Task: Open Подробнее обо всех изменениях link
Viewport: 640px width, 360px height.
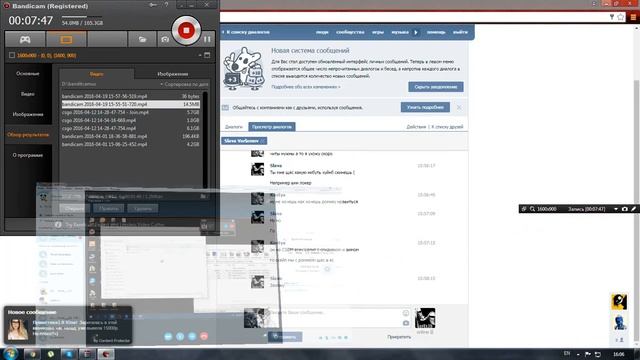Action: (306, 87)
